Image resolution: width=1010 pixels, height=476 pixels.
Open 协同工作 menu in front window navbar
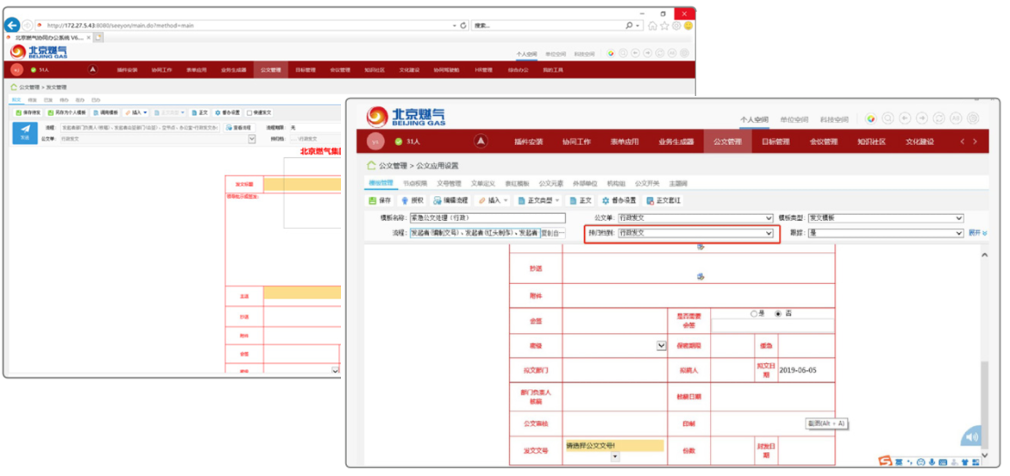(576, 142)
